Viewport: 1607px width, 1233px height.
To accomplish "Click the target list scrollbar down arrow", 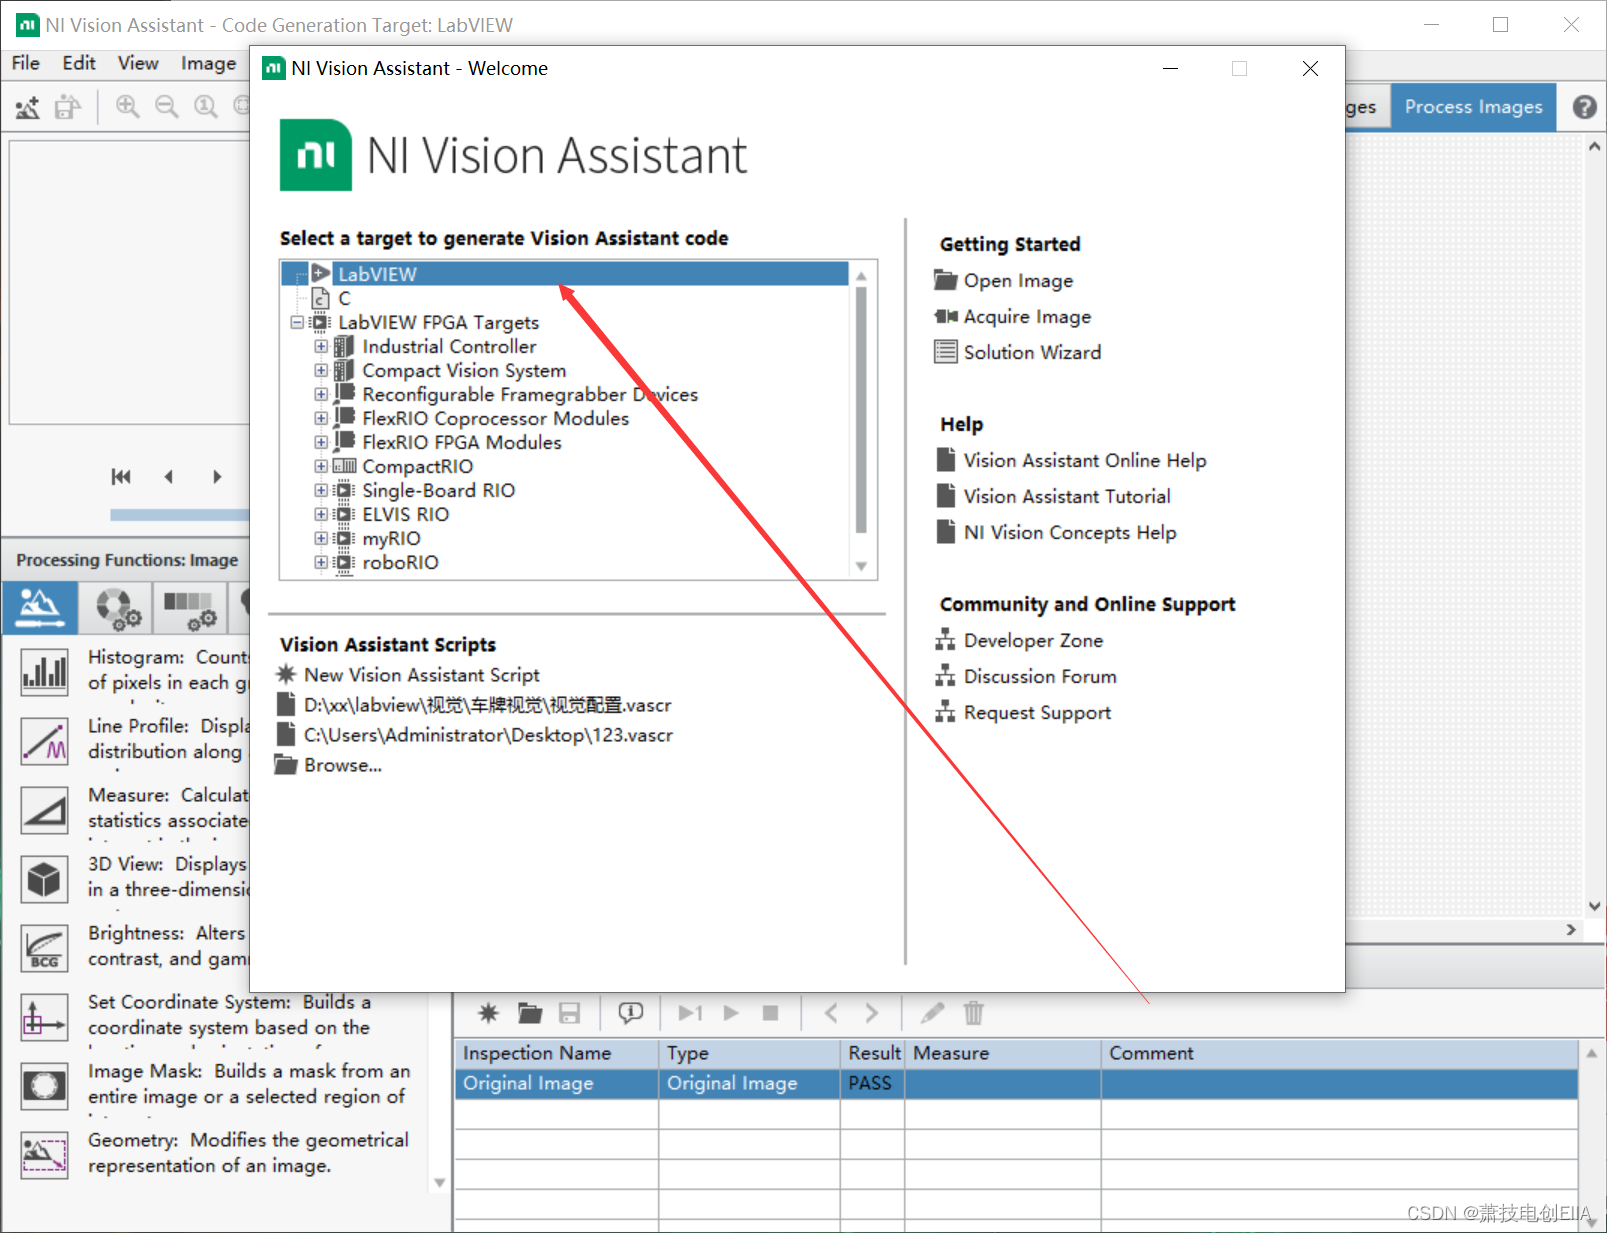I will [861, 566].
